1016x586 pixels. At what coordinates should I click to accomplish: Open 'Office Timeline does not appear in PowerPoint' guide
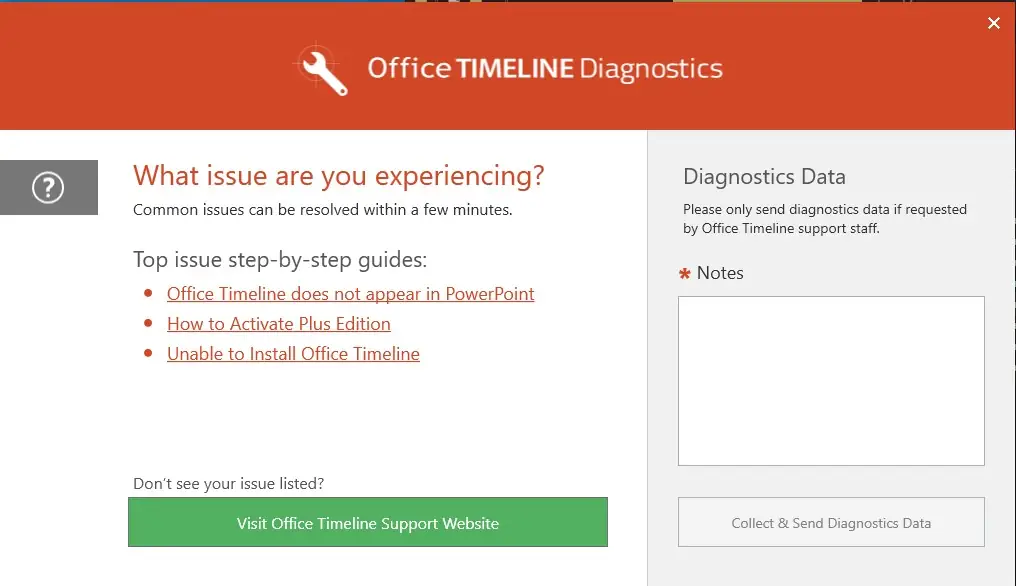350,294
